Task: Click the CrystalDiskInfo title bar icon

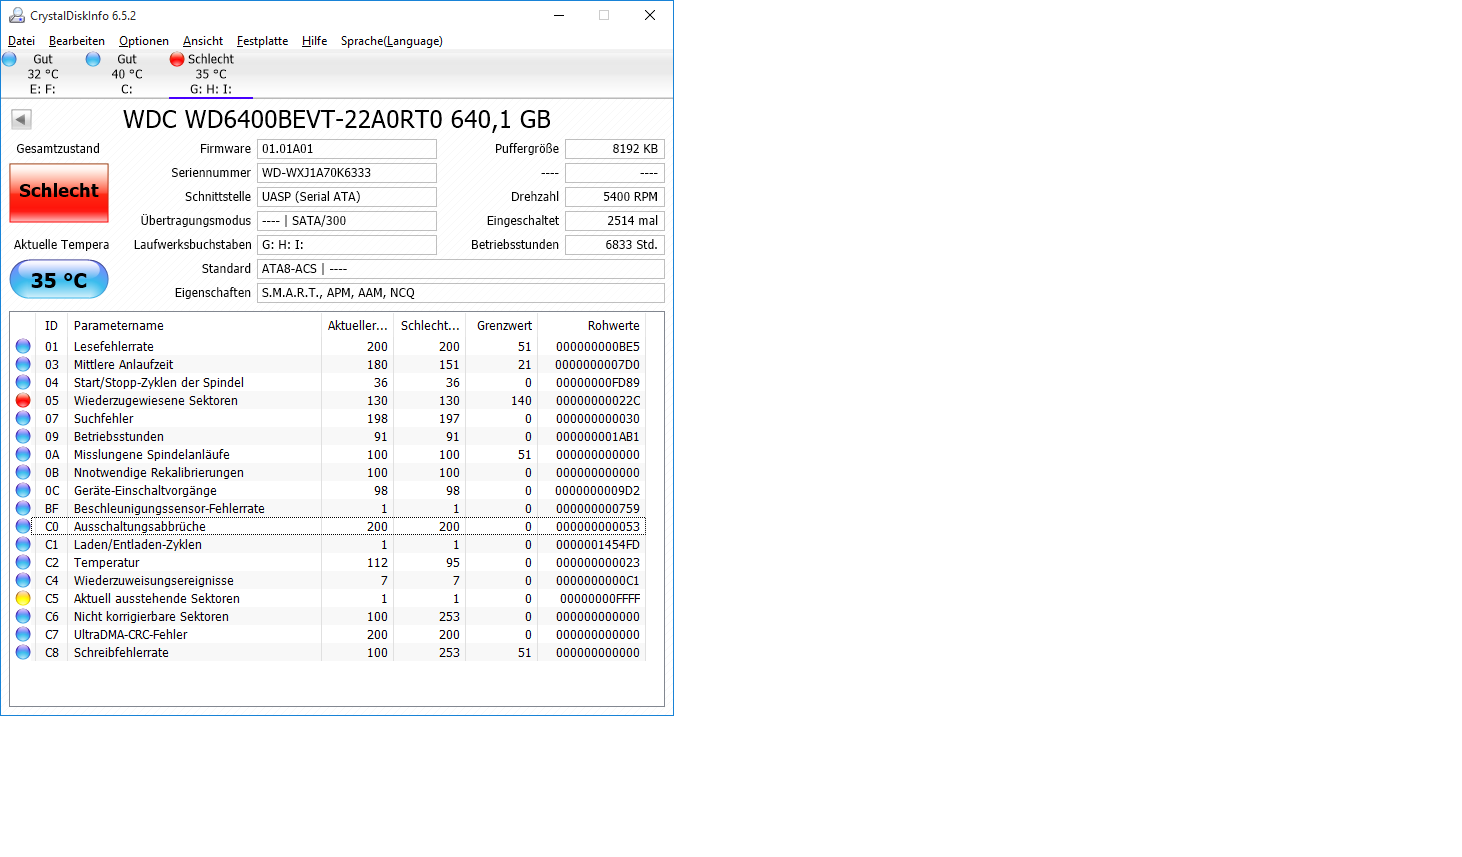Action: 17,15
